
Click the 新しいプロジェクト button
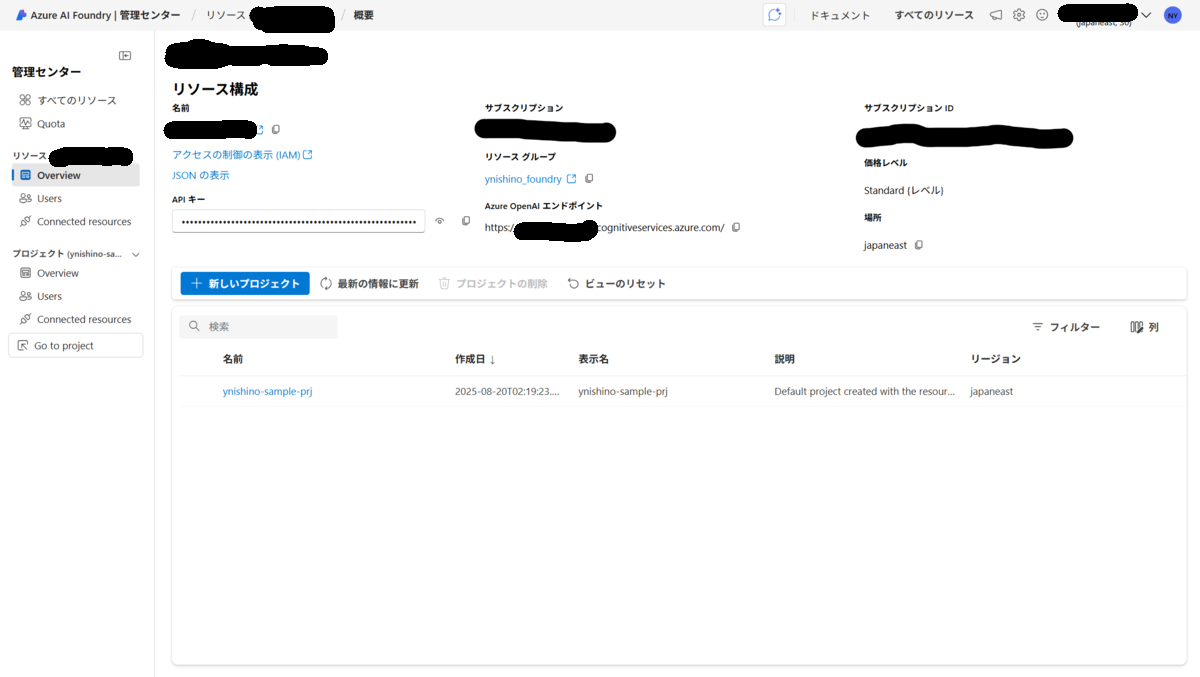[245, 284]
